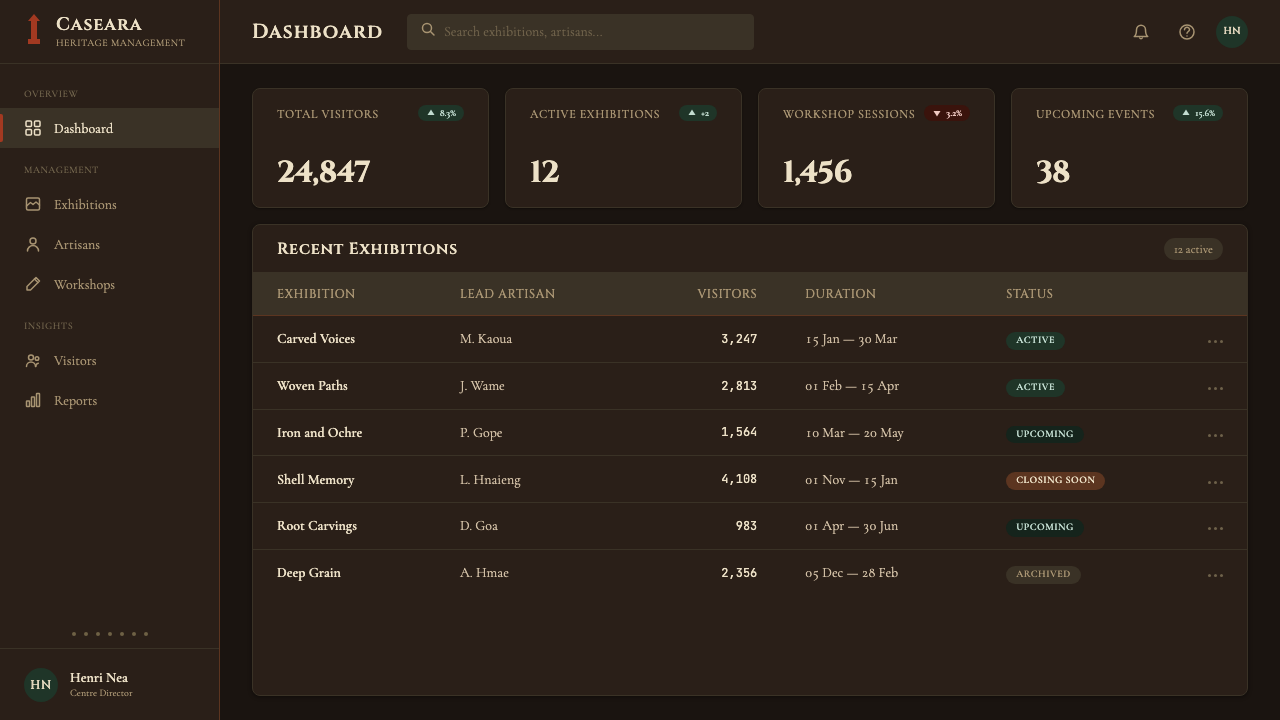Open the Workshop Sessions card

click(x=876, y=148)
